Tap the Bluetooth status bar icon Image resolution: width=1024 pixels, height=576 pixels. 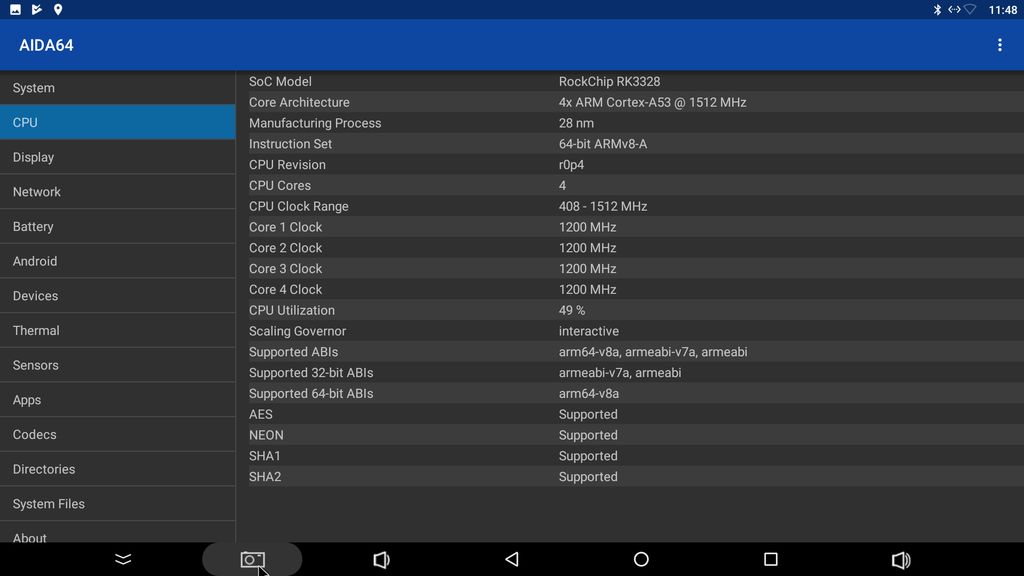(937, 9)
